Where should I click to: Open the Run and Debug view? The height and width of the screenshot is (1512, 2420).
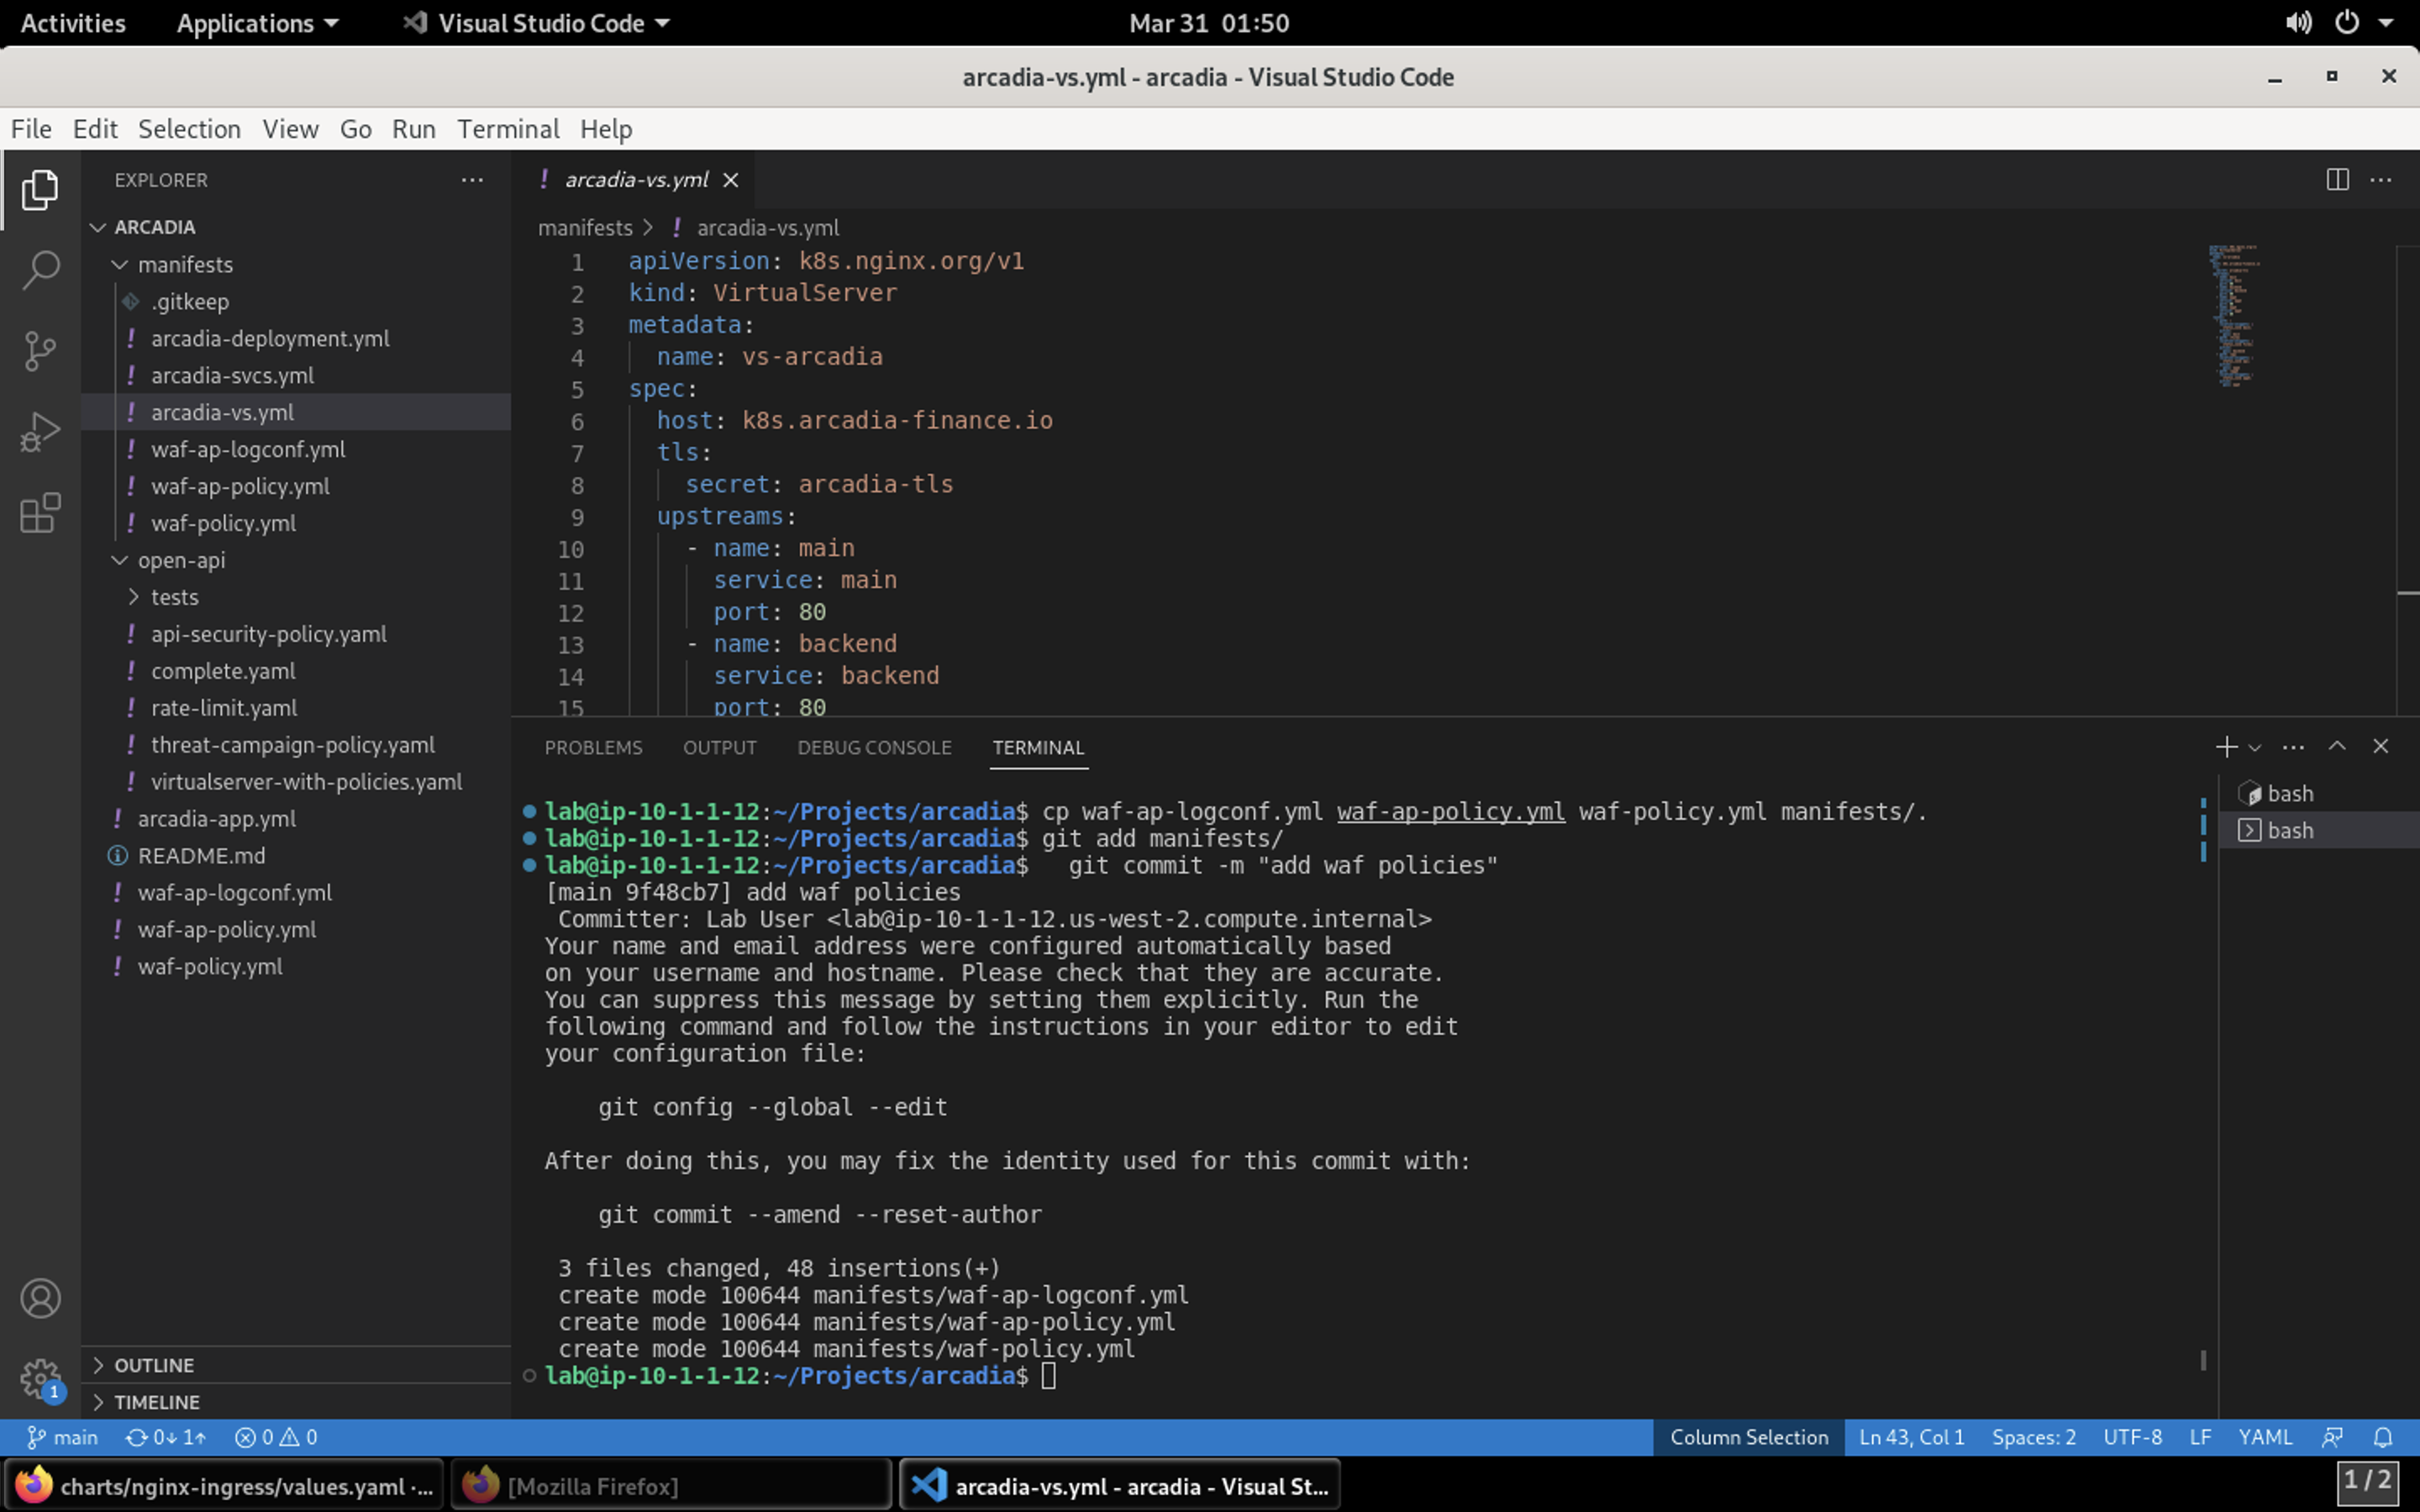40,432
